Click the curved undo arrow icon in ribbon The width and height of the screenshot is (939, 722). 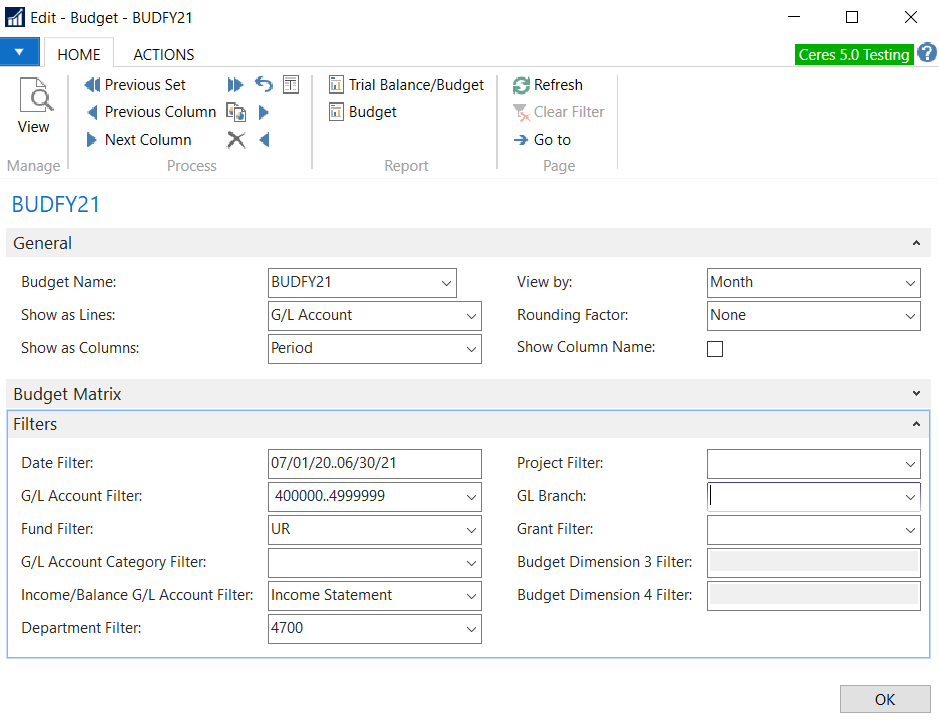[264, 85]
